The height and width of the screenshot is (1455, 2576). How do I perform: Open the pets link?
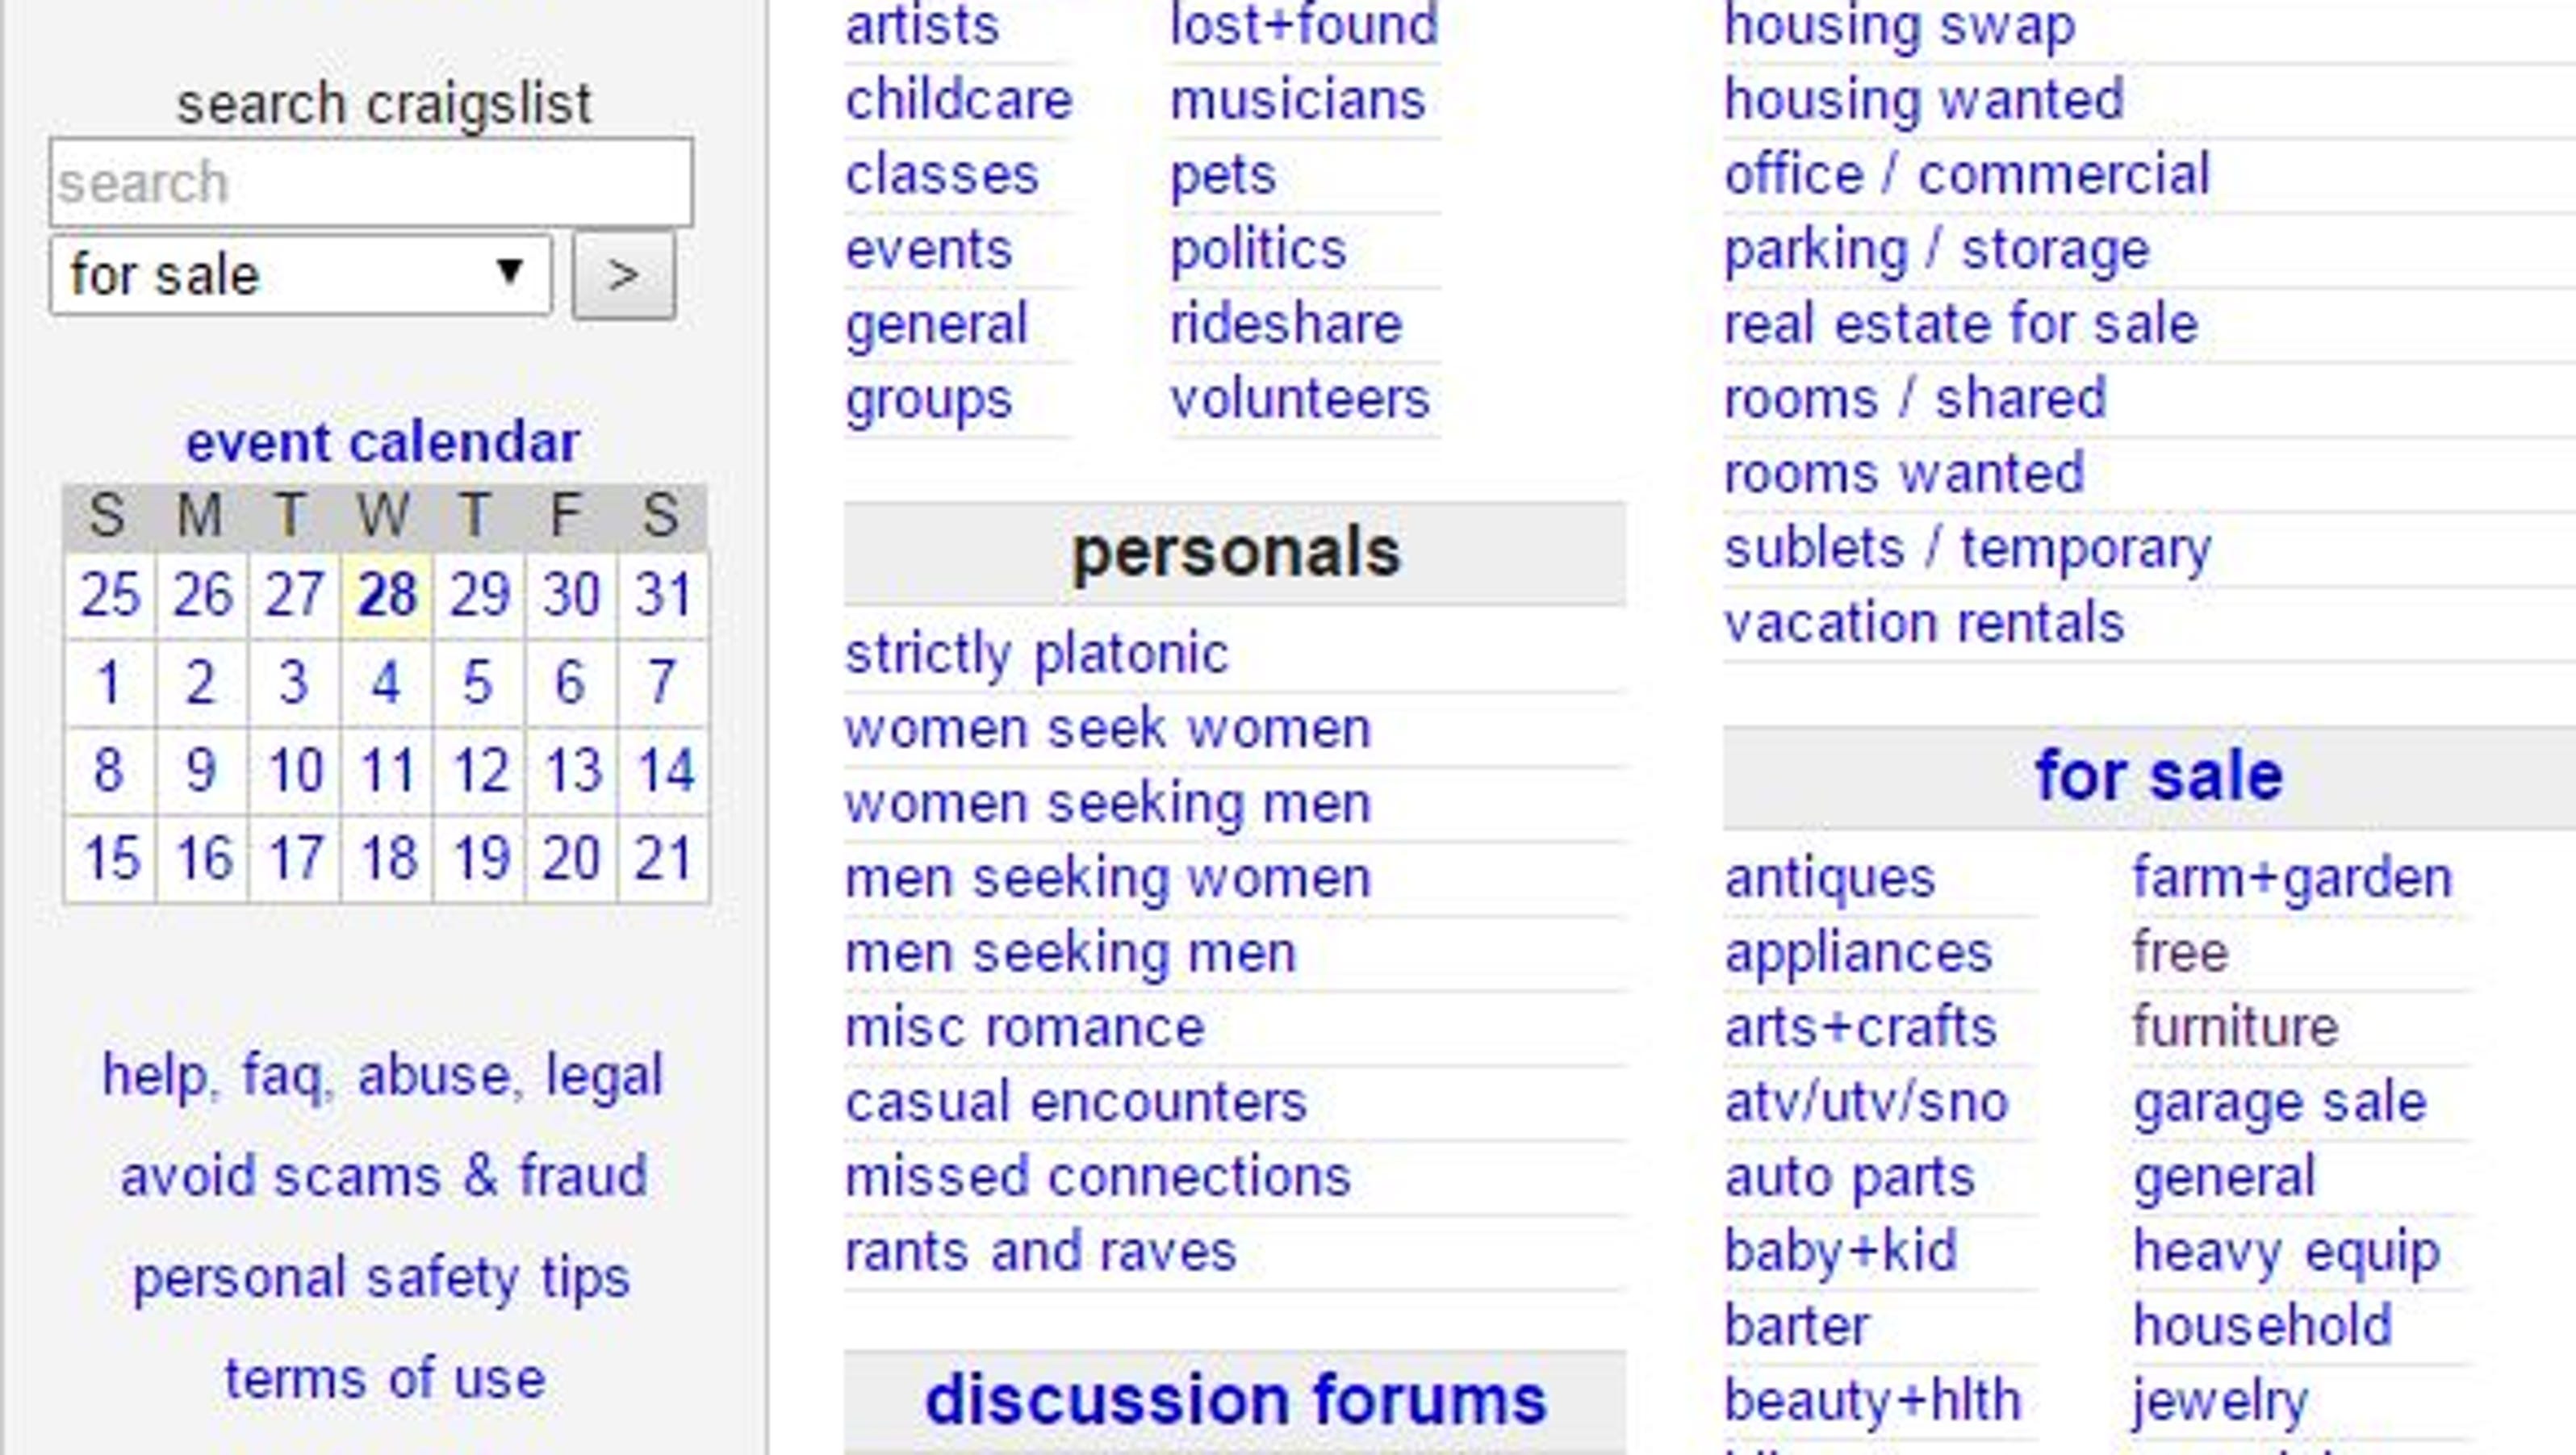point(1223,177)
